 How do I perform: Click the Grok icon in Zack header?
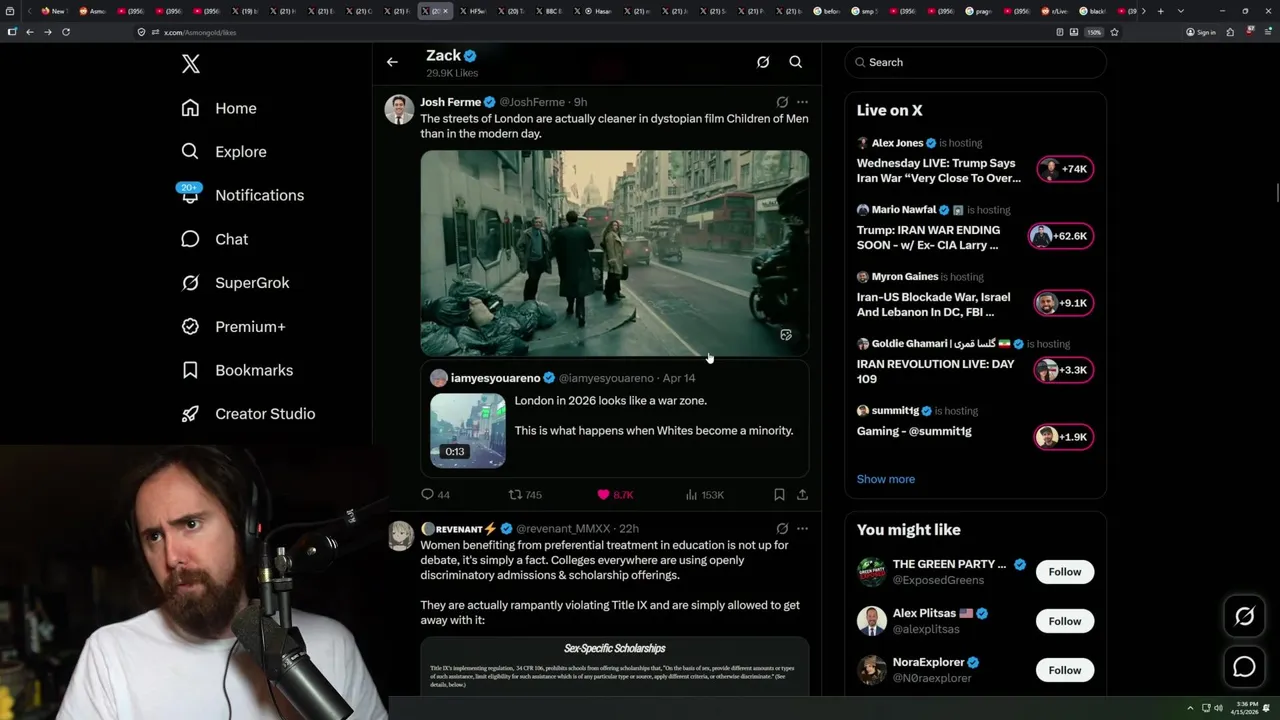(763, 62)
